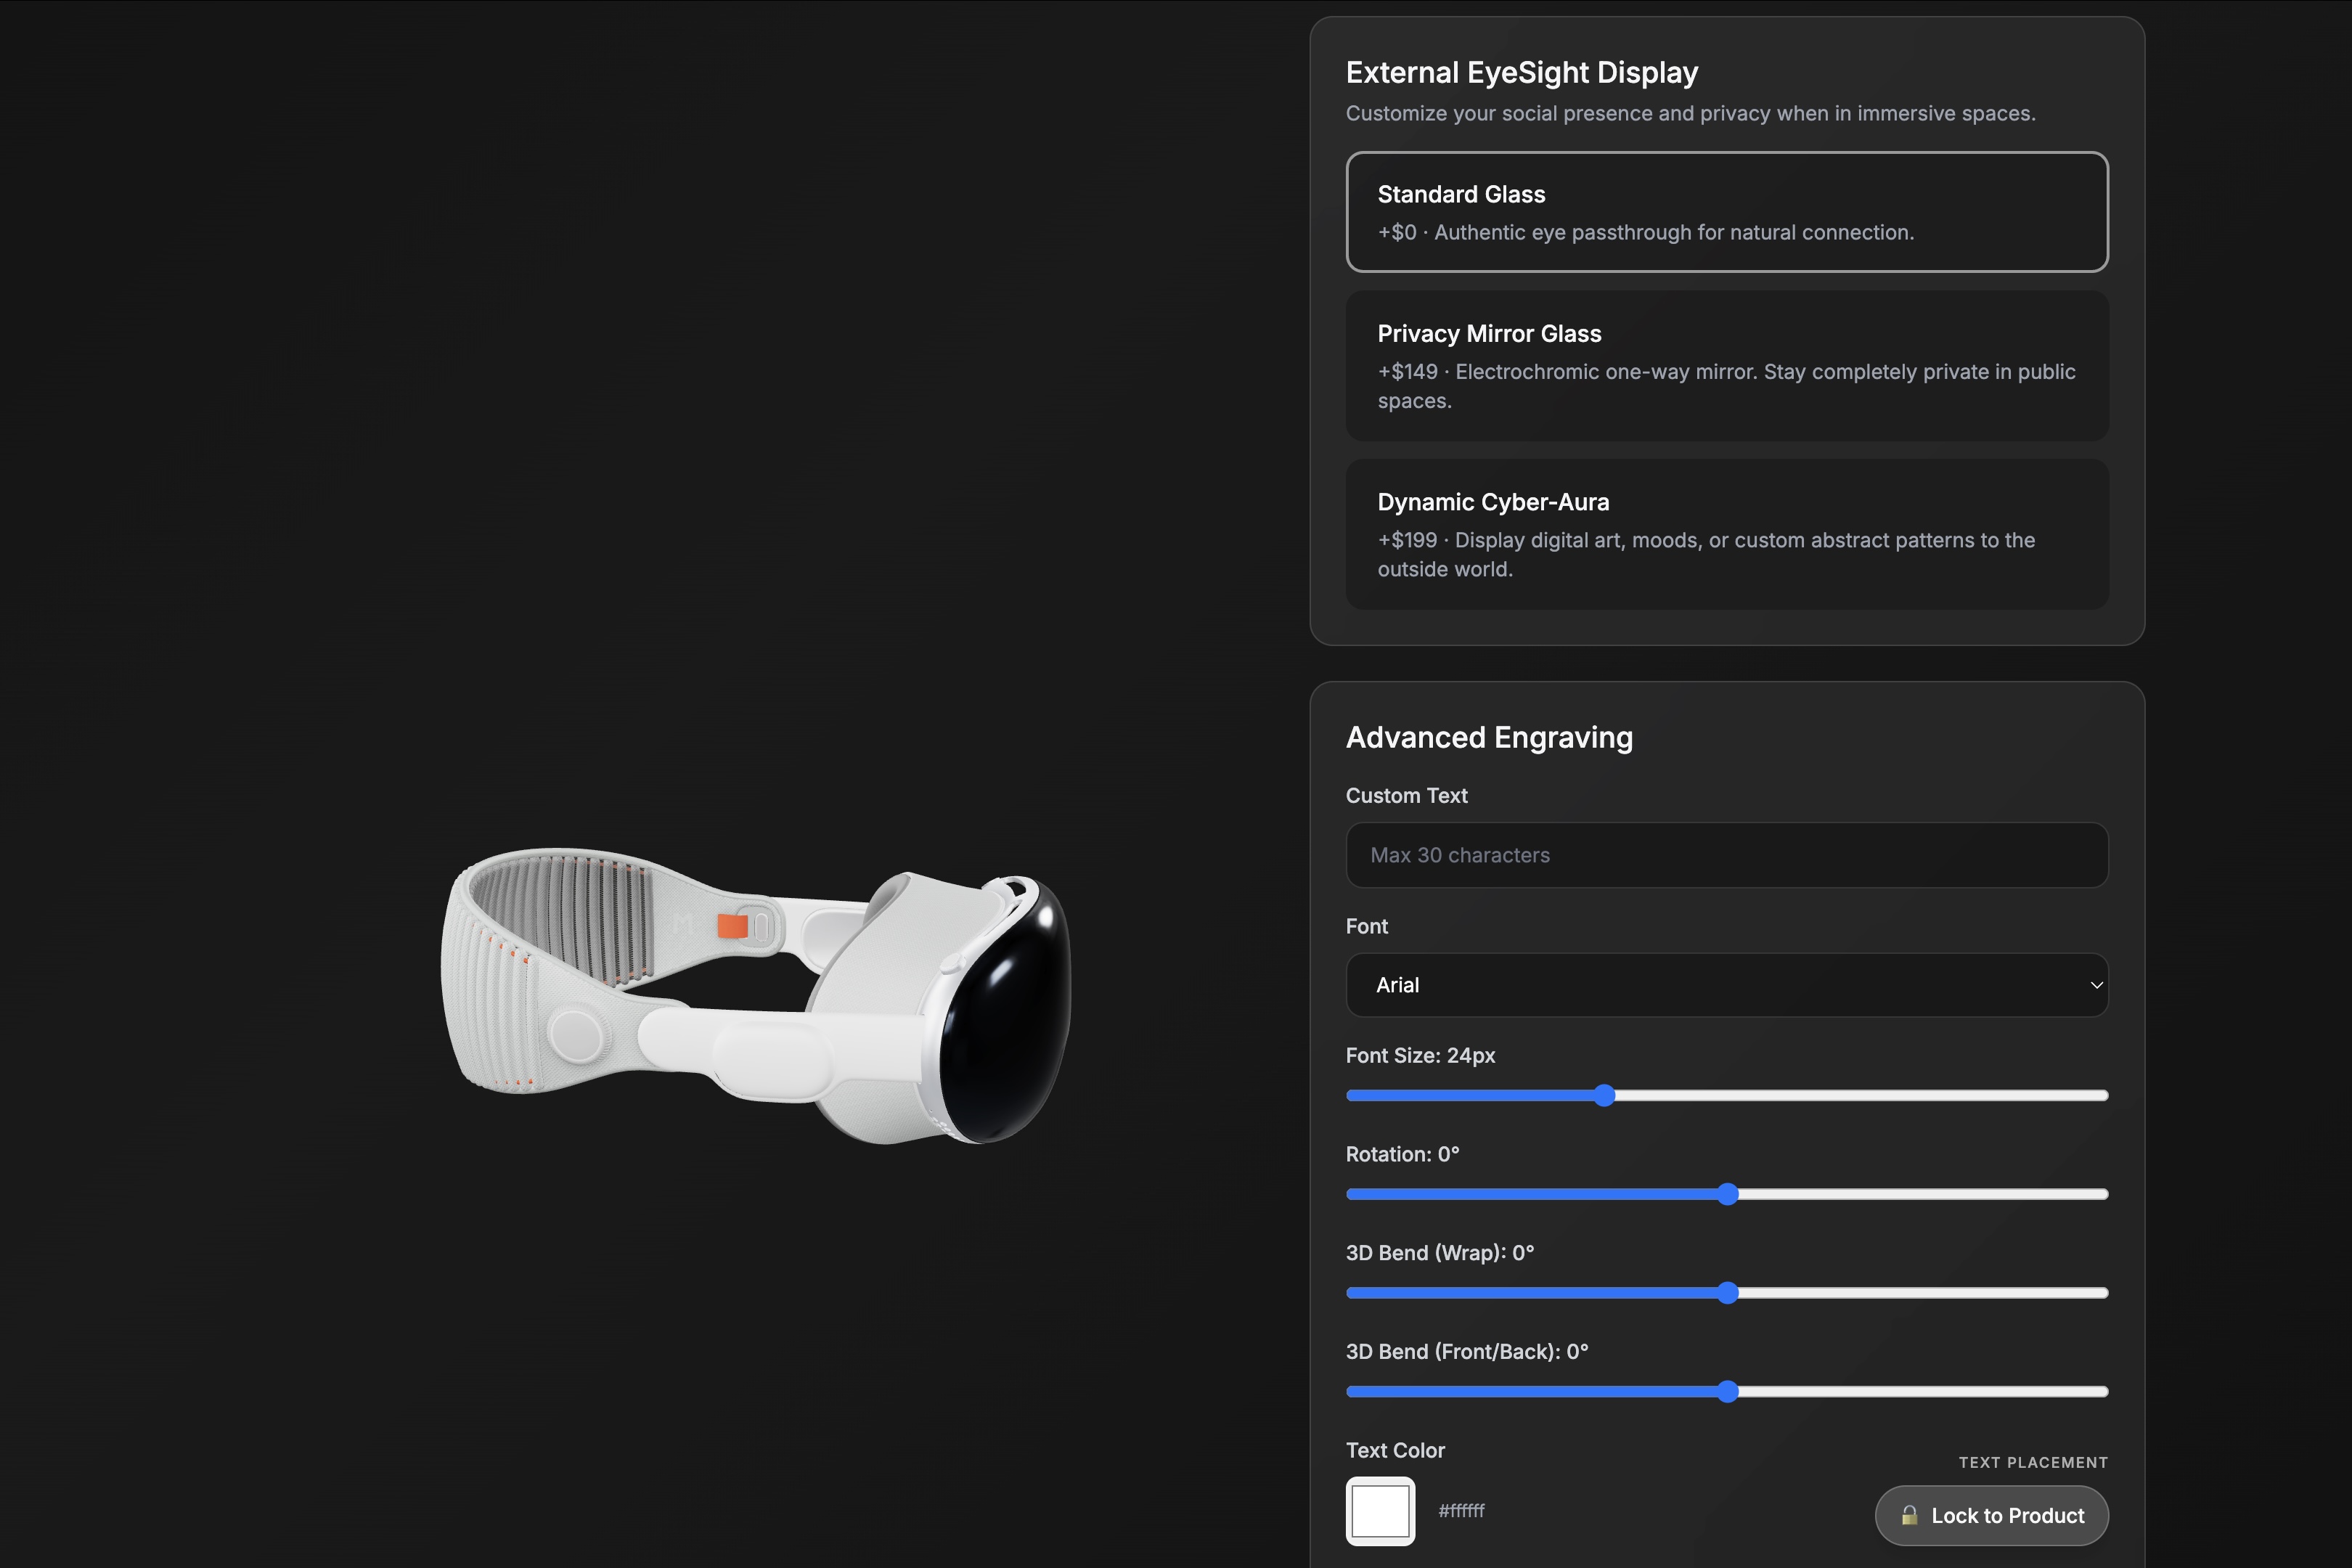Choose the Privacy Mirror Glass option
Viewport: 2352px width, 1568px height.
point(1726,365)
